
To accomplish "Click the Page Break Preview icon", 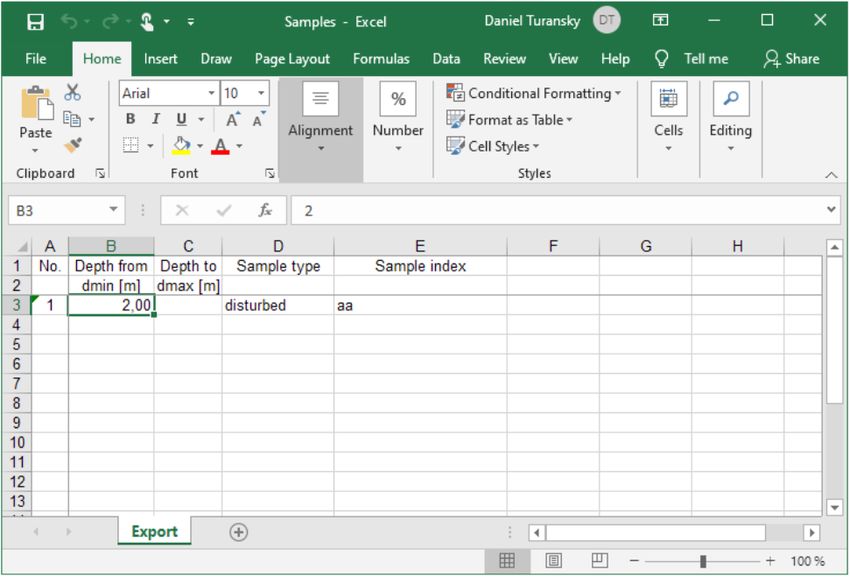I will click(599, 561).
